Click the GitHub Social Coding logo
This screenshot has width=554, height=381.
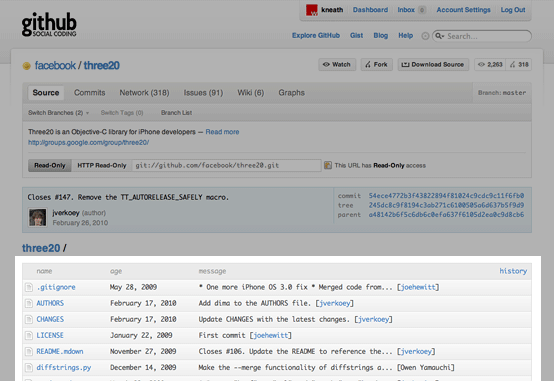(49, 25)
